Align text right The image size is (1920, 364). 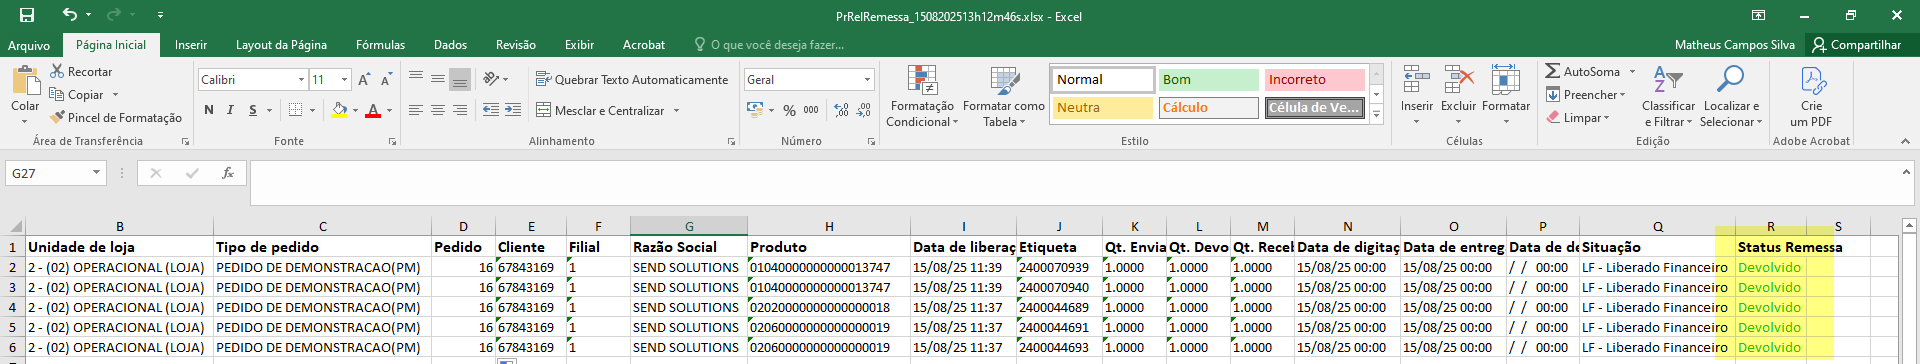tap(460, 110)
